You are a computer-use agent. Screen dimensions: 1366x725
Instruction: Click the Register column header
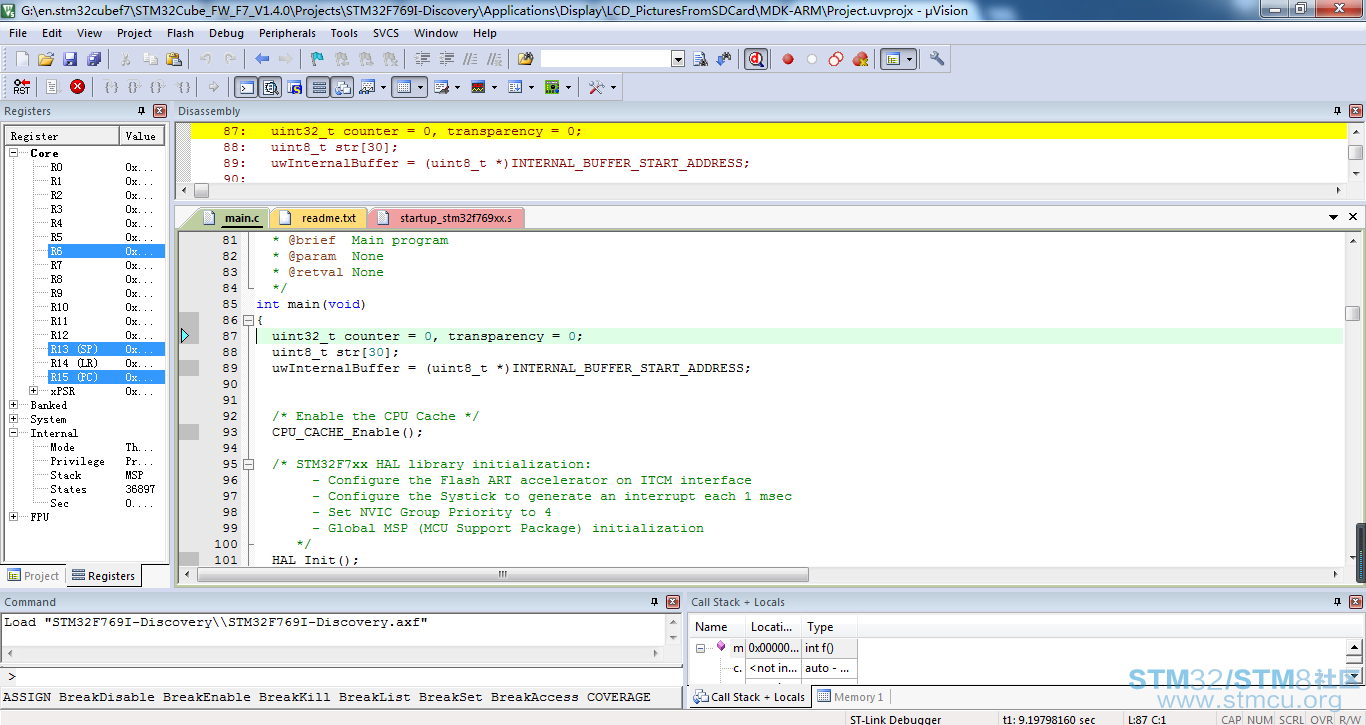[x=63, y=136]
